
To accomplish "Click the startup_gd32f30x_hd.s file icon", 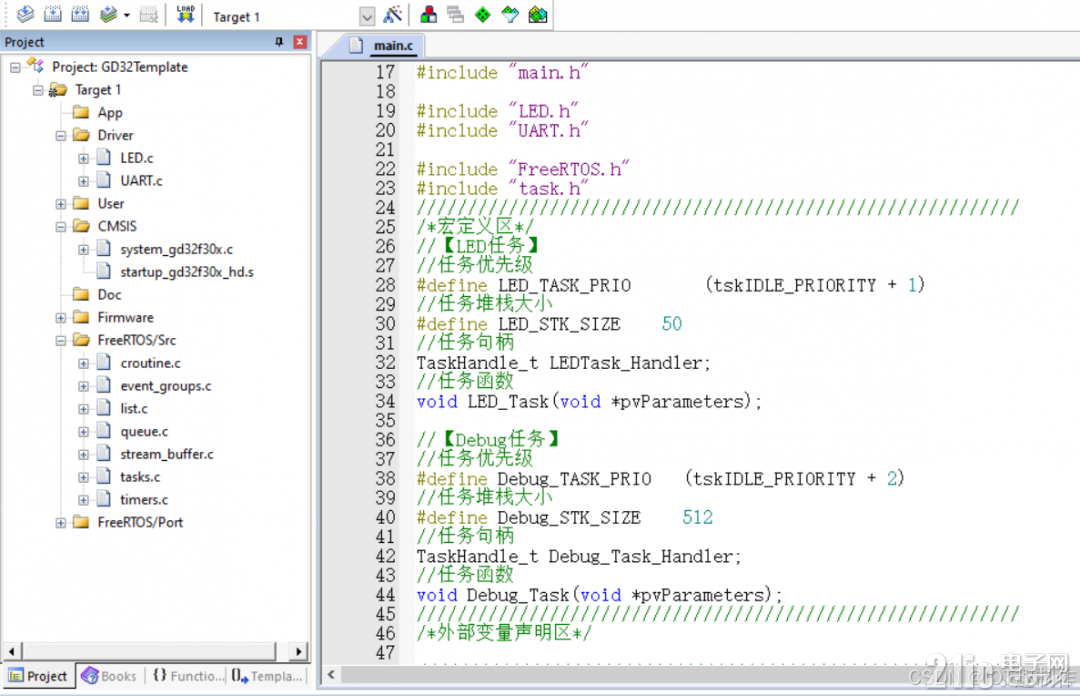I will (104, 272).
